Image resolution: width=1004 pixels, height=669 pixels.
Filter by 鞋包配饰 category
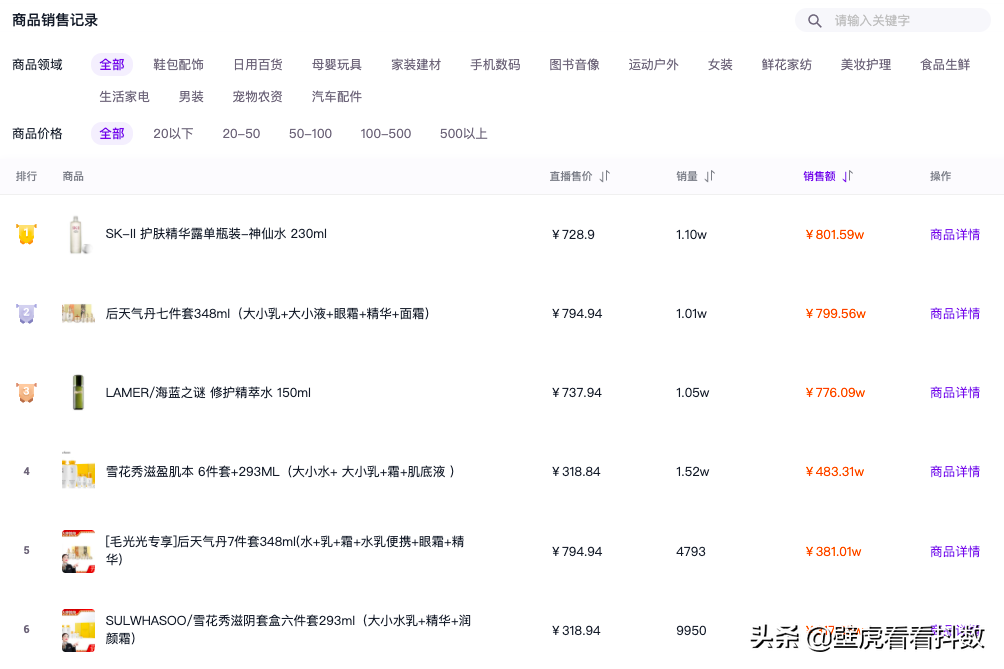point(179,64)
